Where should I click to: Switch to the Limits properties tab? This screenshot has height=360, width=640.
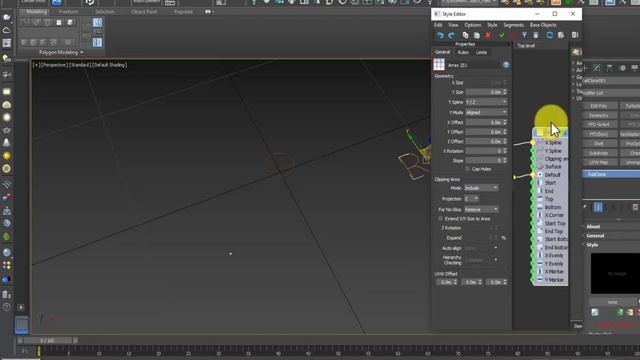click(x=481, y=53)
